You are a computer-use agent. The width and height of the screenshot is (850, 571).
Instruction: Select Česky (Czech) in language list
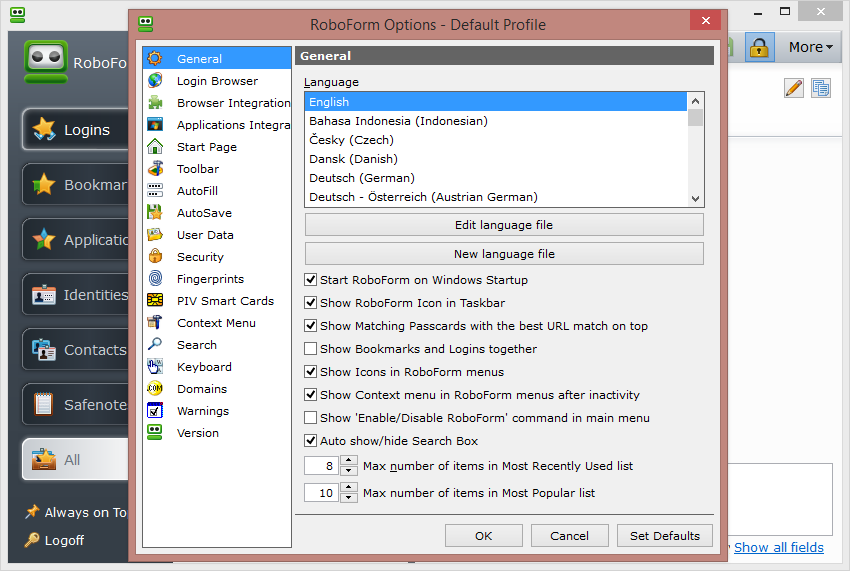coord(495,140)
